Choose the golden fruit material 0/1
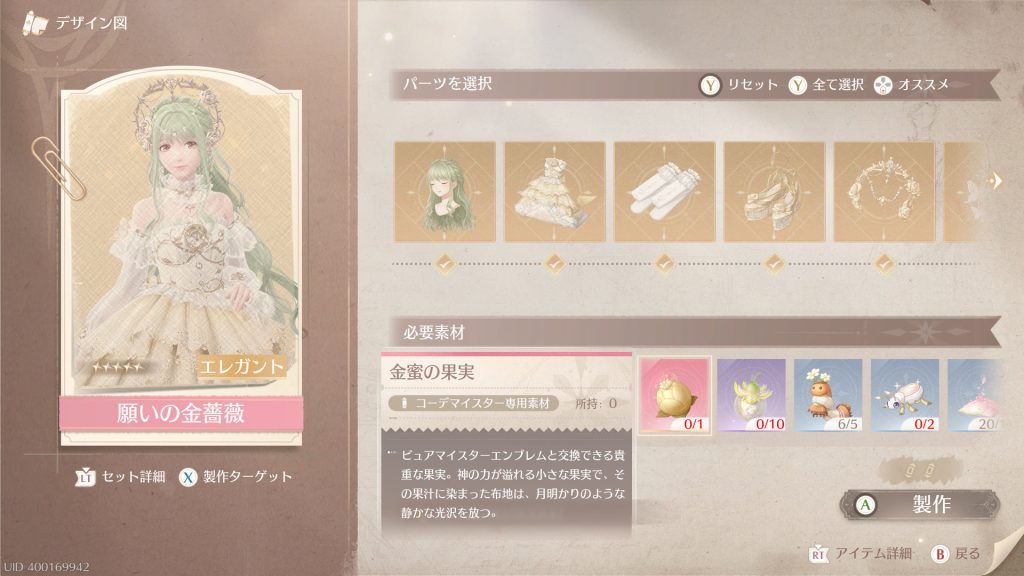Viewport: 1024px width, 576px height. click(675, 394)
